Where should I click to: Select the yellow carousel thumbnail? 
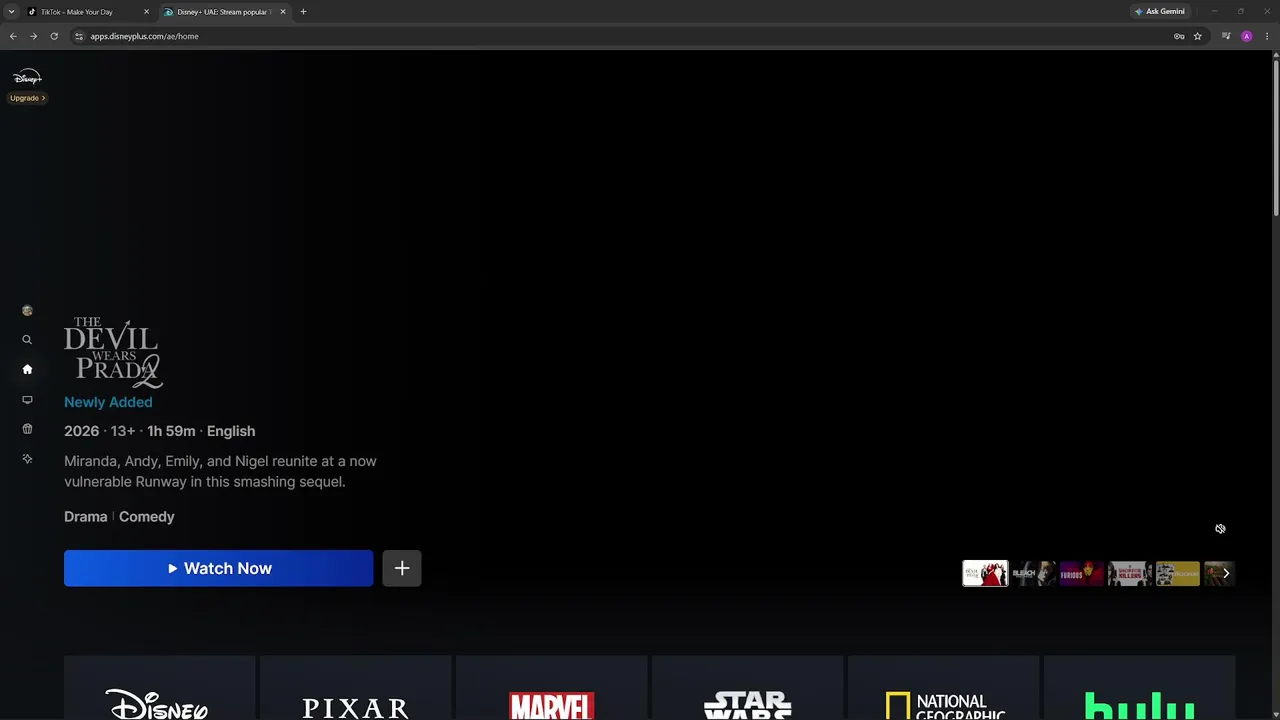1177,573
